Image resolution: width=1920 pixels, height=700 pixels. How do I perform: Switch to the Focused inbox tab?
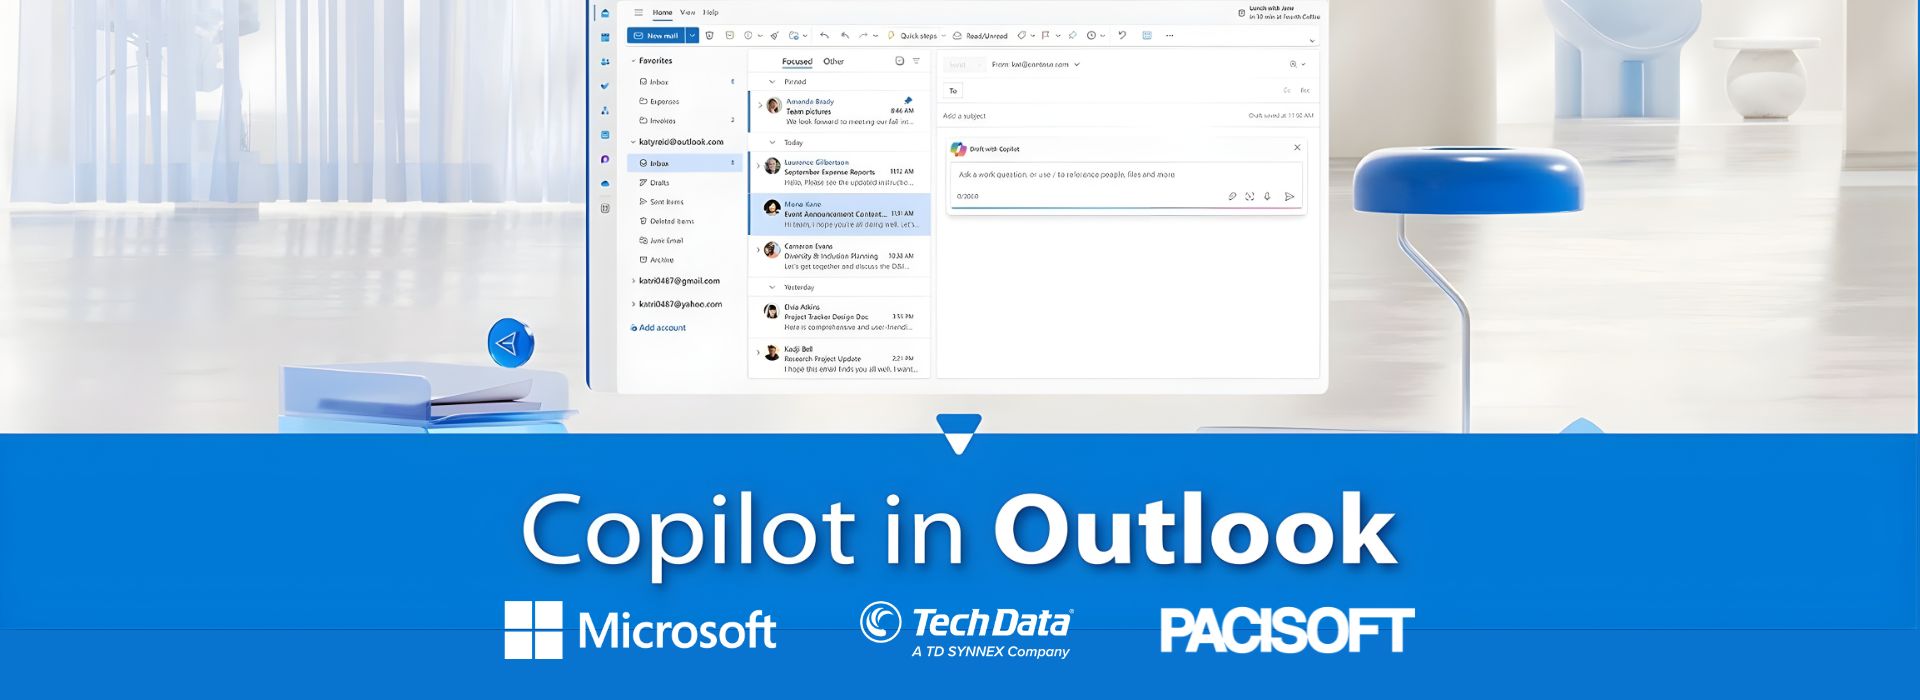click(x=797, y=62)
